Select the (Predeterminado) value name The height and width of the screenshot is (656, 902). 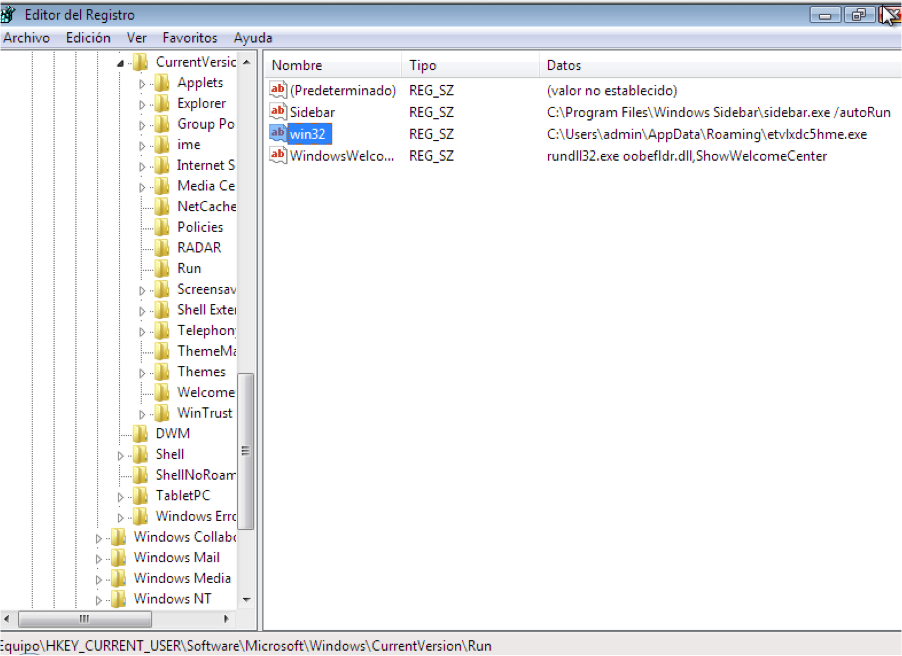tap(343, 90)
